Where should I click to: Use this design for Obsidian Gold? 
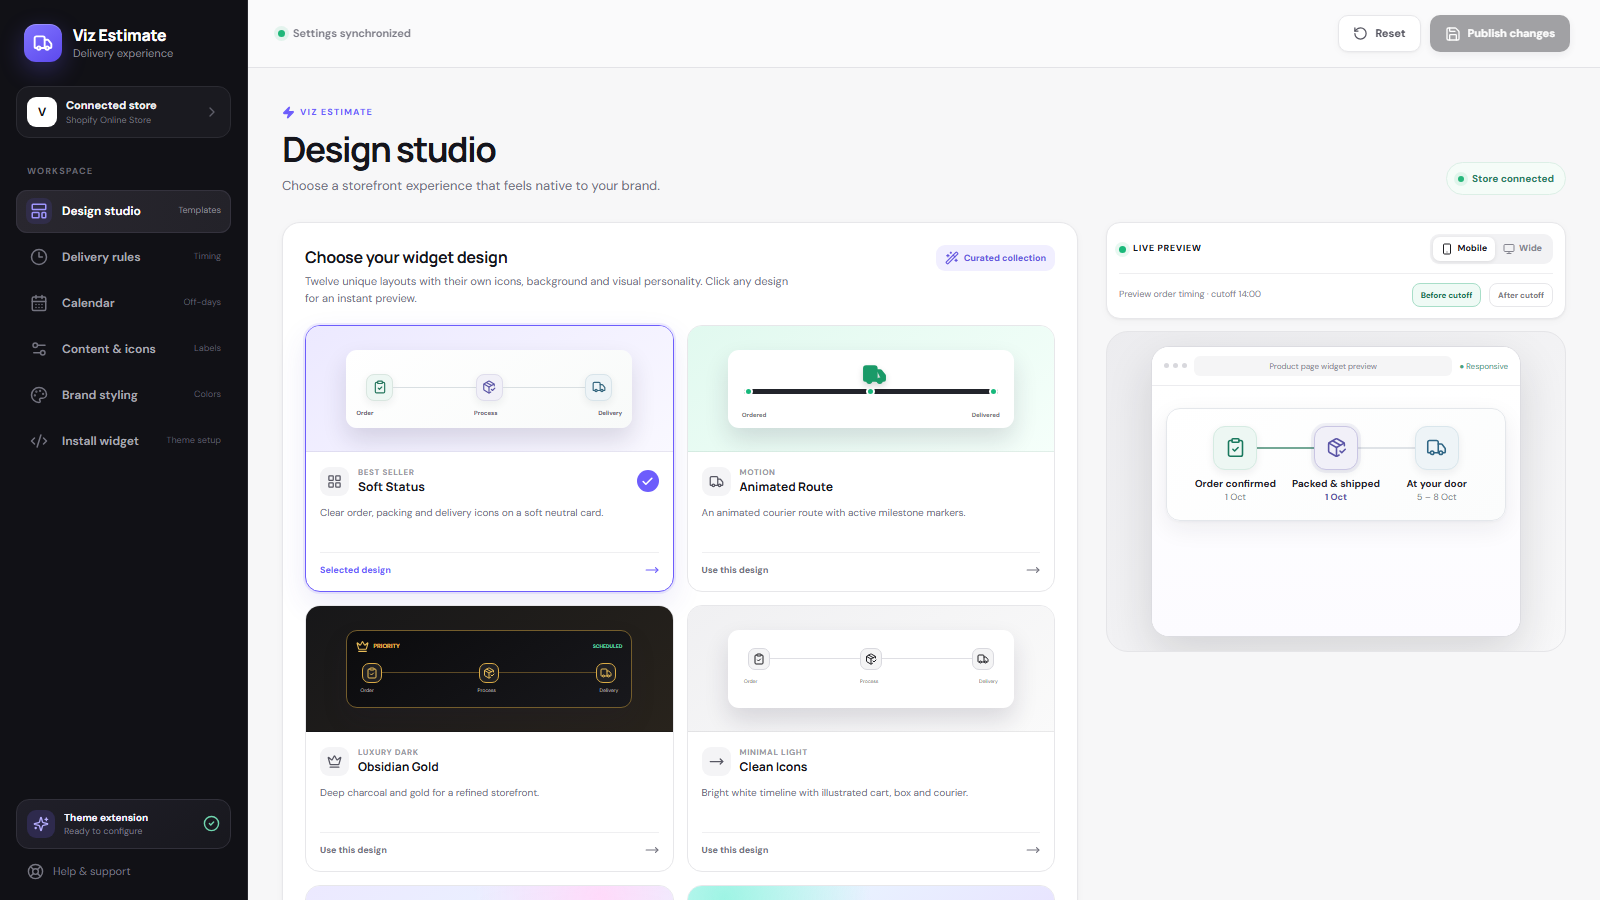pos(489,850)
